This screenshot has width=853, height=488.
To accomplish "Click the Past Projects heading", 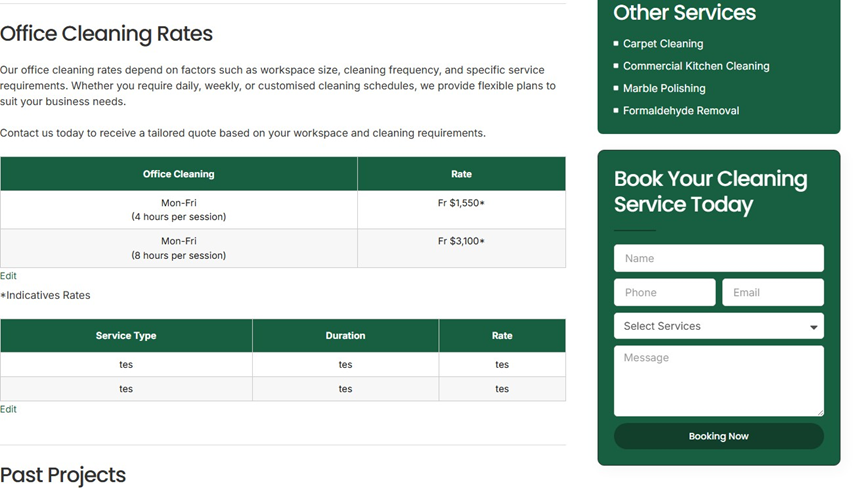I will pos(63,475).
